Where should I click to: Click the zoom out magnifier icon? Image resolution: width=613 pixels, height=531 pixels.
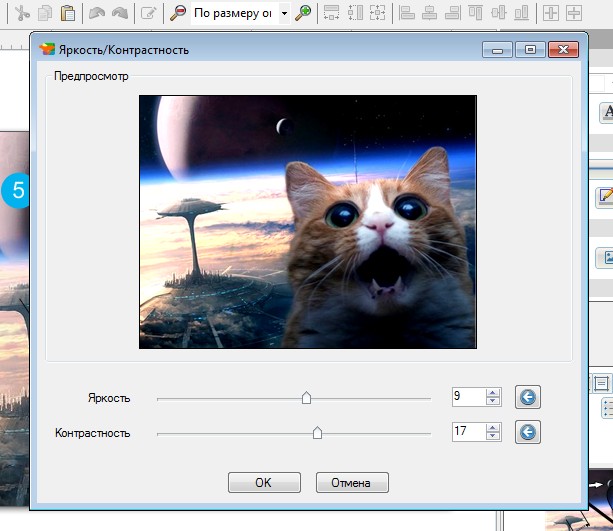(x=178, y=13)
